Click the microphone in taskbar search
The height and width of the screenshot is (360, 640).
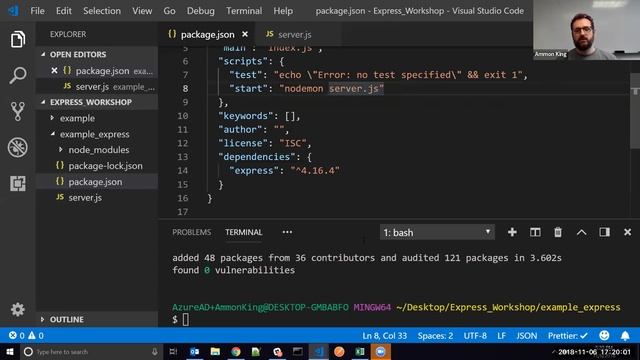pyautogui.click(x=155, y=351)
